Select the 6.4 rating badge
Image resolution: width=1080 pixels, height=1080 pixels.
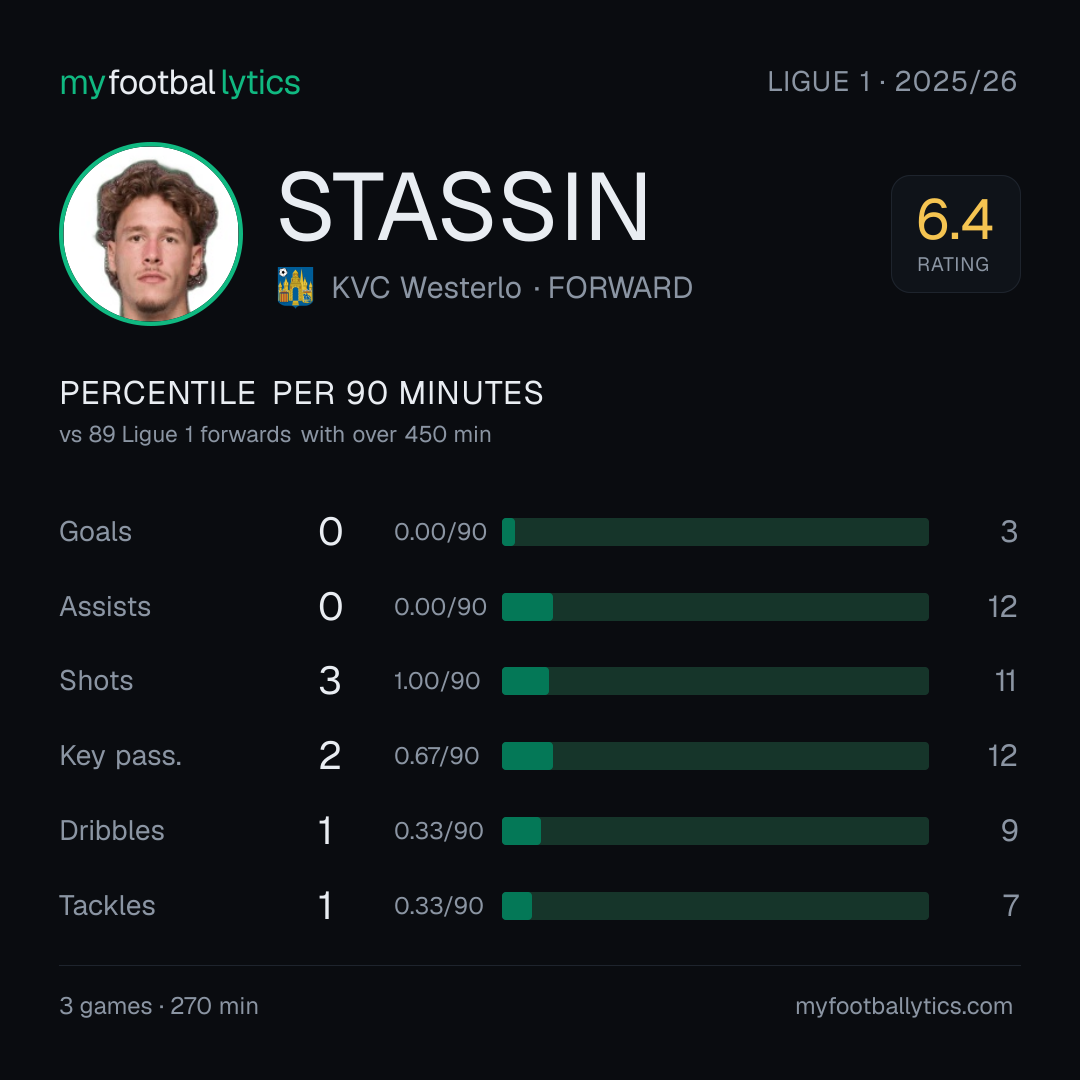(955, 233)
